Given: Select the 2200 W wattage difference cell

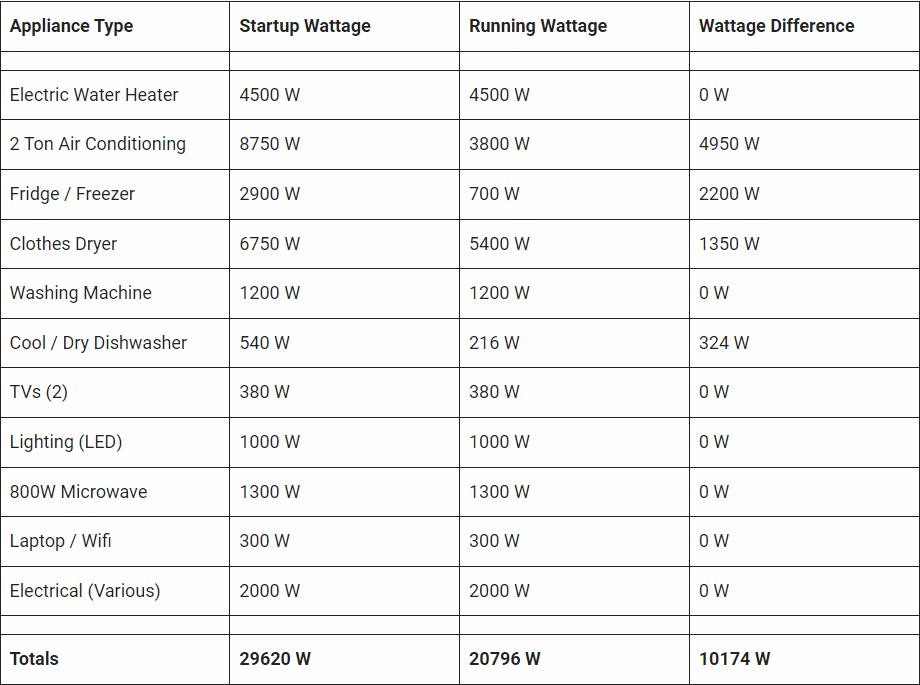Looking at the screenshot, I should [x=729, y=194].
